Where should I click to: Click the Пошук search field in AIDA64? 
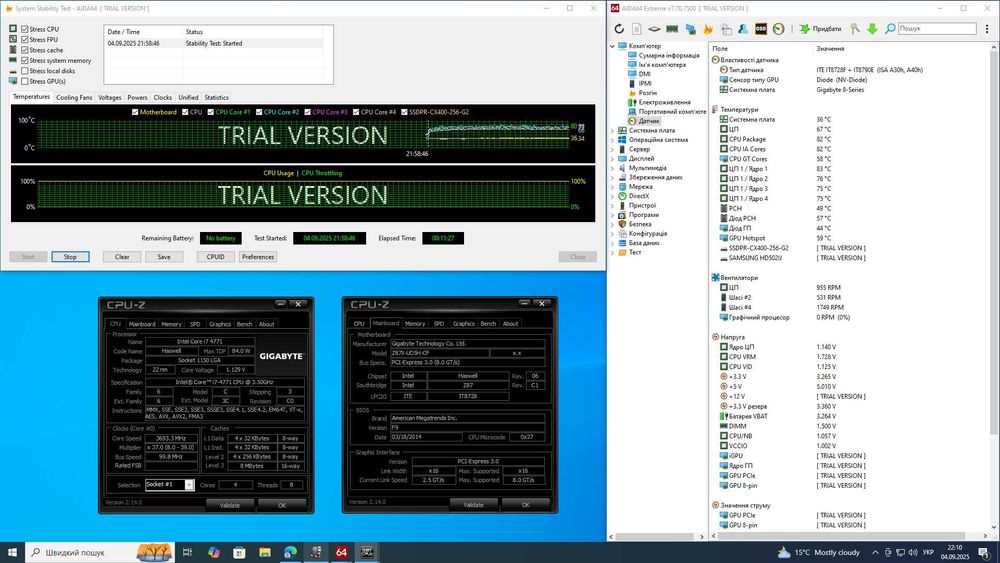tap(936, 29)
